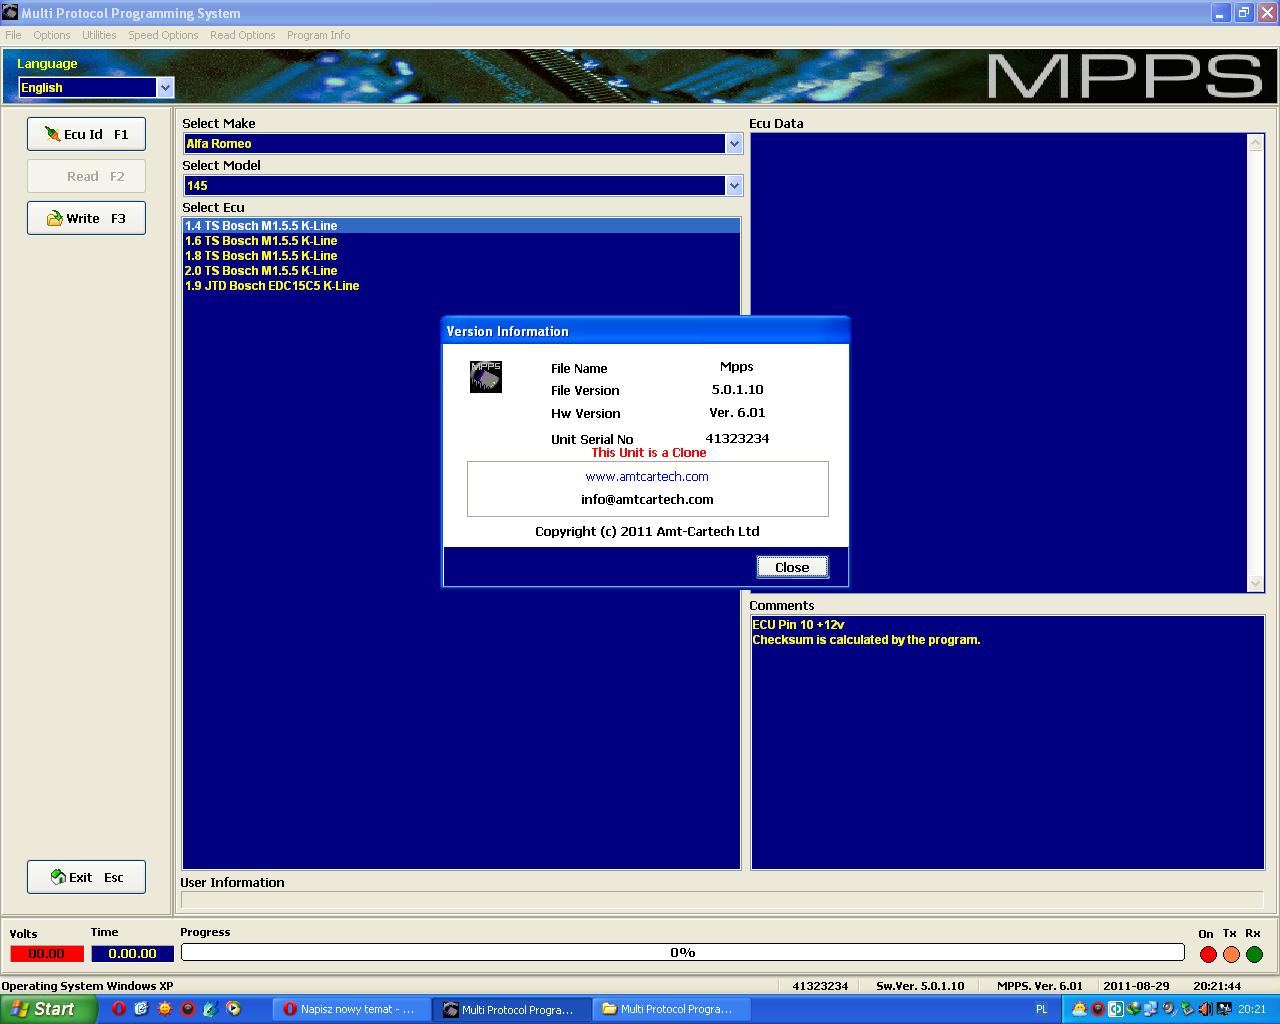Click the Write F3 button
This screenshot has height=1024, width=1280.
point(86,218)
